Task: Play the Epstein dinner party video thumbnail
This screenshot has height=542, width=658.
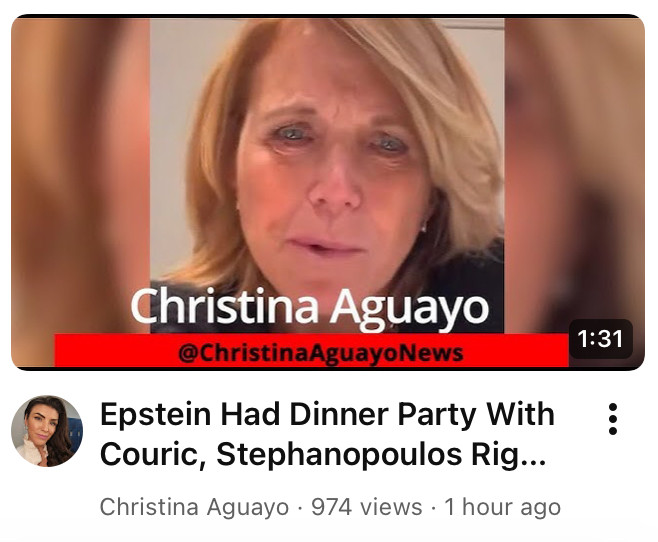Action: 328,193
